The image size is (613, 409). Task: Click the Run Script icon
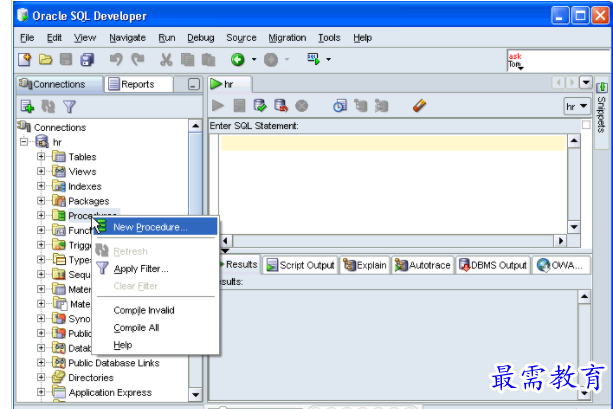[239, 106]
